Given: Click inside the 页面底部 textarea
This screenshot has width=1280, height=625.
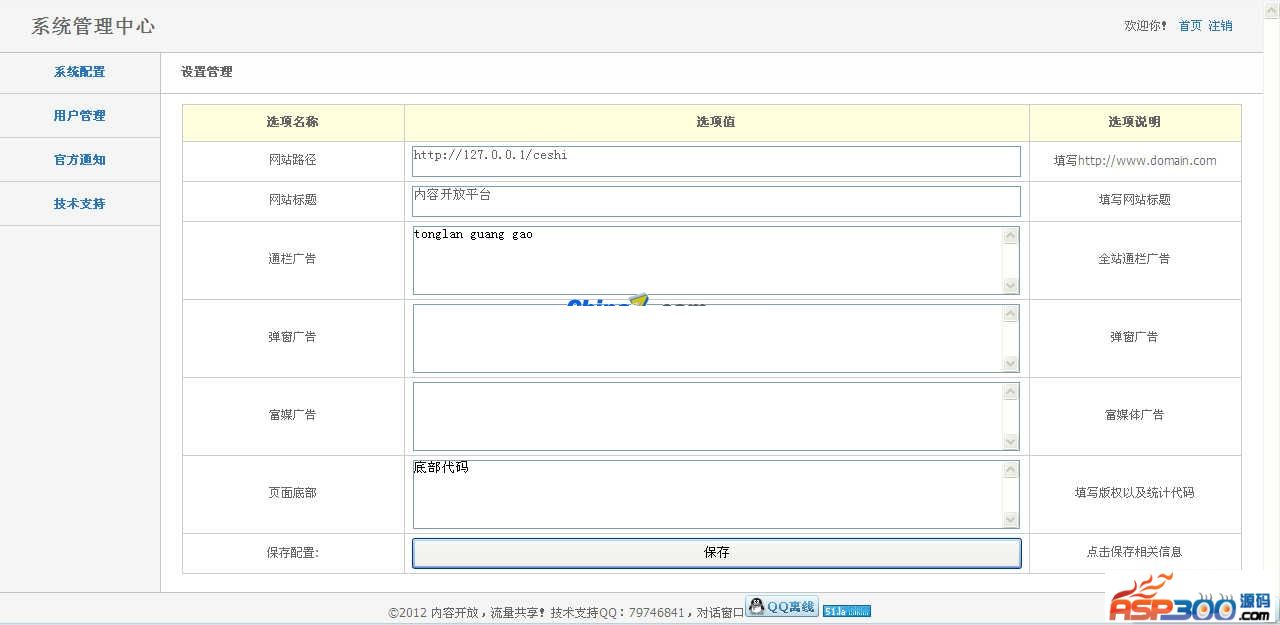Looking at the screenshot, I should click(x=707, y=494).
